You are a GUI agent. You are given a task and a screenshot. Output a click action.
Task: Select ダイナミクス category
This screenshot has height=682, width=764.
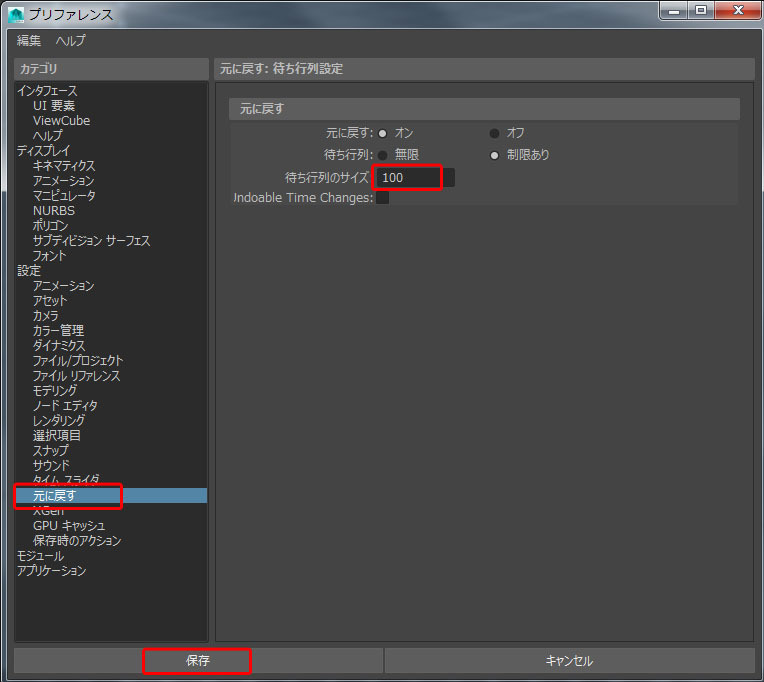(59, 346)
